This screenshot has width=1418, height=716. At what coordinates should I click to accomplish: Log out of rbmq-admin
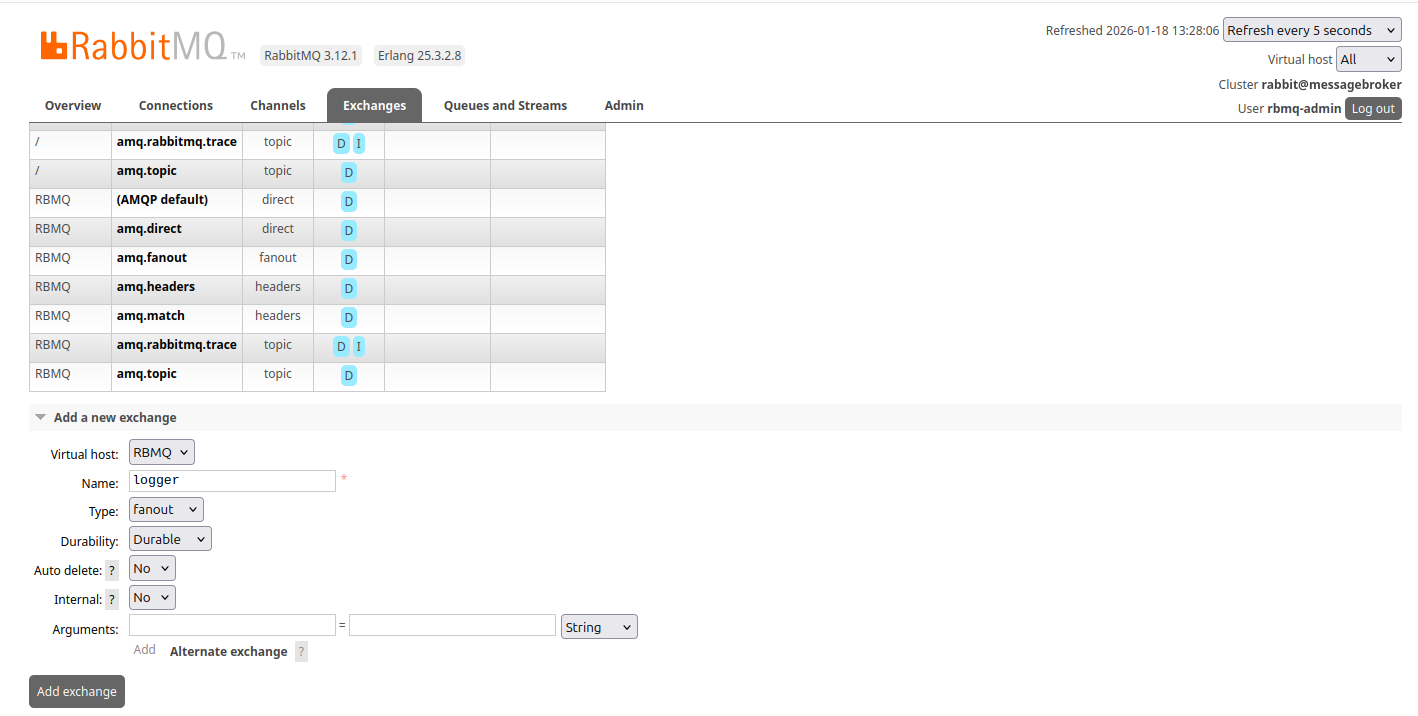[1372, 109]
